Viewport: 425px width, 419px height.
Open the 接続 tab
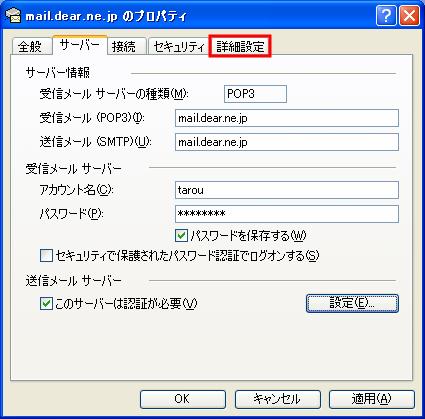point(127,46)
